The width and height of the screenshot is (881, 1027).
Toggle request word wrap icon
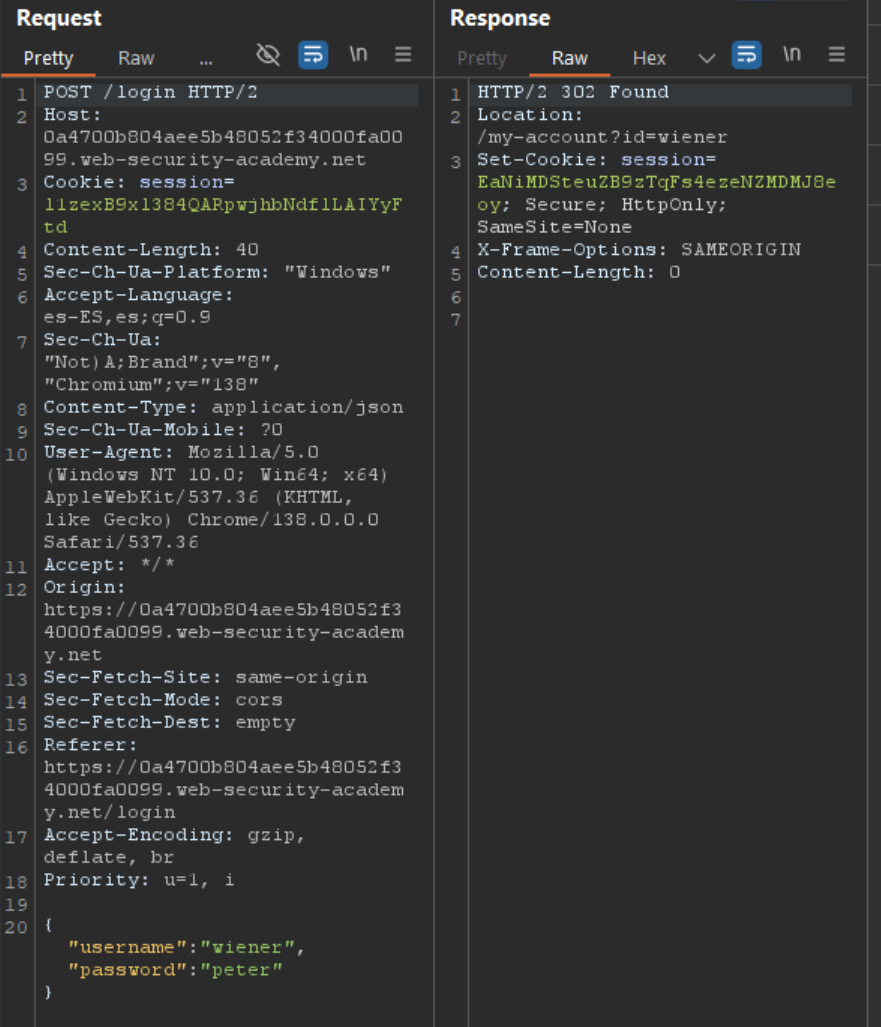click(x=313, y=55)
